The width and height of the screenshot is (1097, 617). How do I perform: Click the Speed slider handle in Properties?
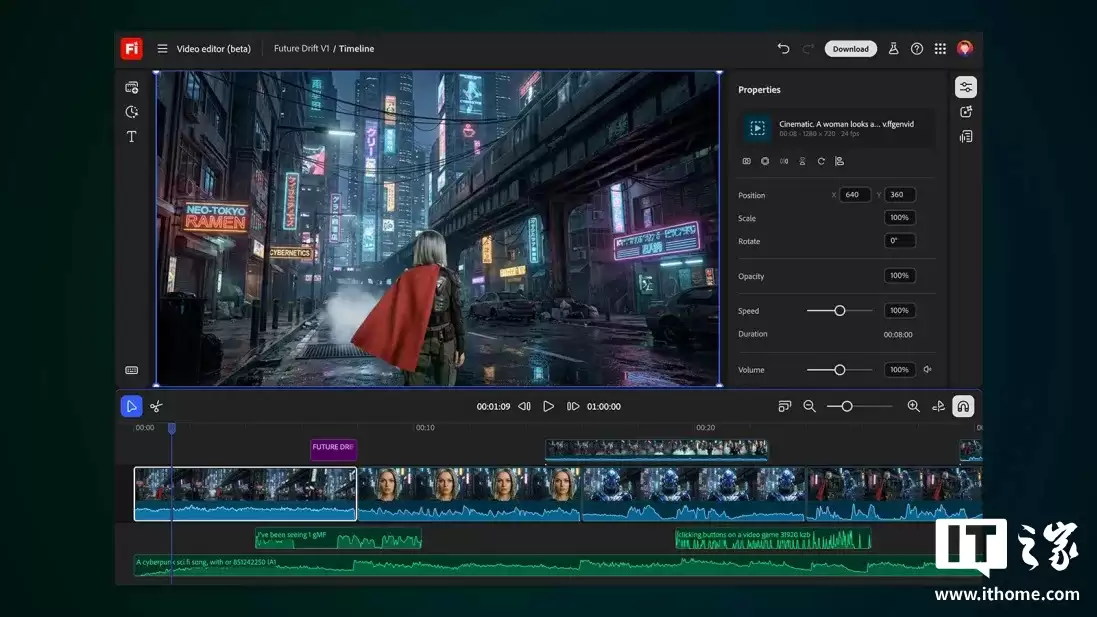838,310
